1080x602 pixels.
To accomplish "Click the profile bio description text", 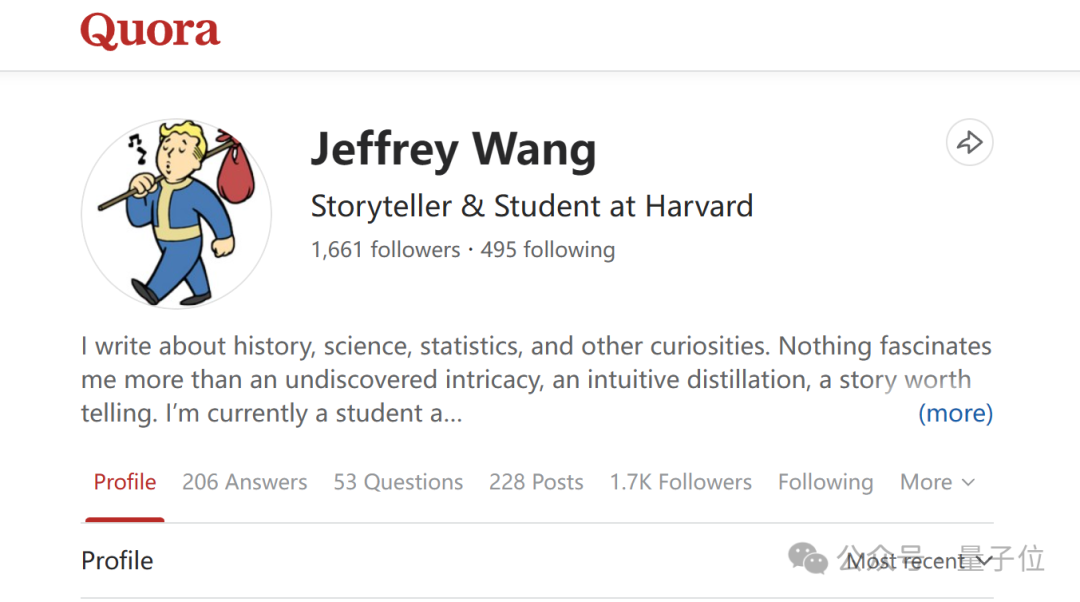I will pos(537,380).
